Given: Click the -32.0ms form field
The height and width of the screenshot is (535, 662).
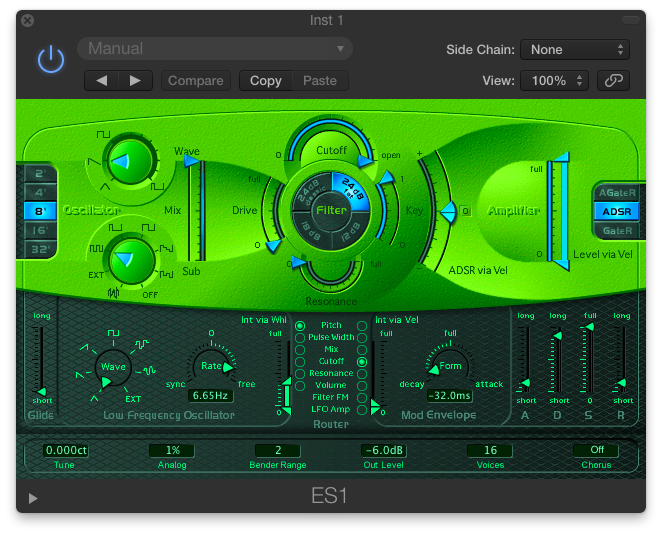Looking at the screenshot, I should 450,395.
